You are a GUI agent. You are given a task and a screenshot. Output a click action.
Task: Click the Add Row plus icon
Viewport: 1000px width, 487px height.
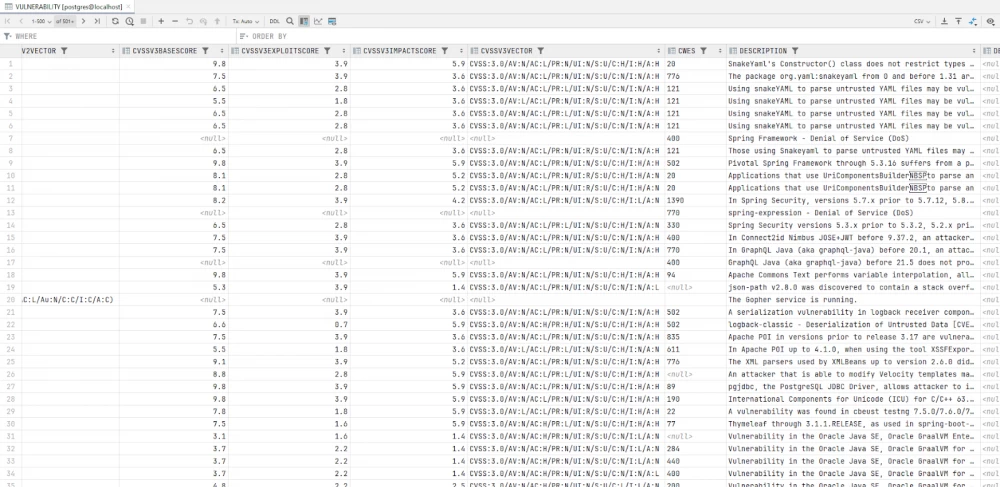coord(162,20)
